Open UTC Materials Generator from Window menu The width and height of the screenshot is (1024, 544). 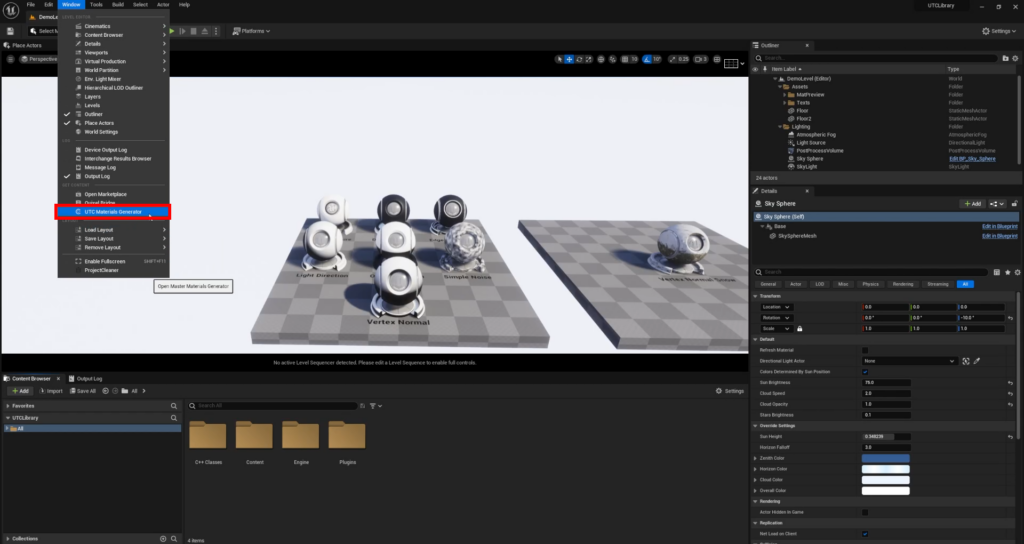pos(113,212)
